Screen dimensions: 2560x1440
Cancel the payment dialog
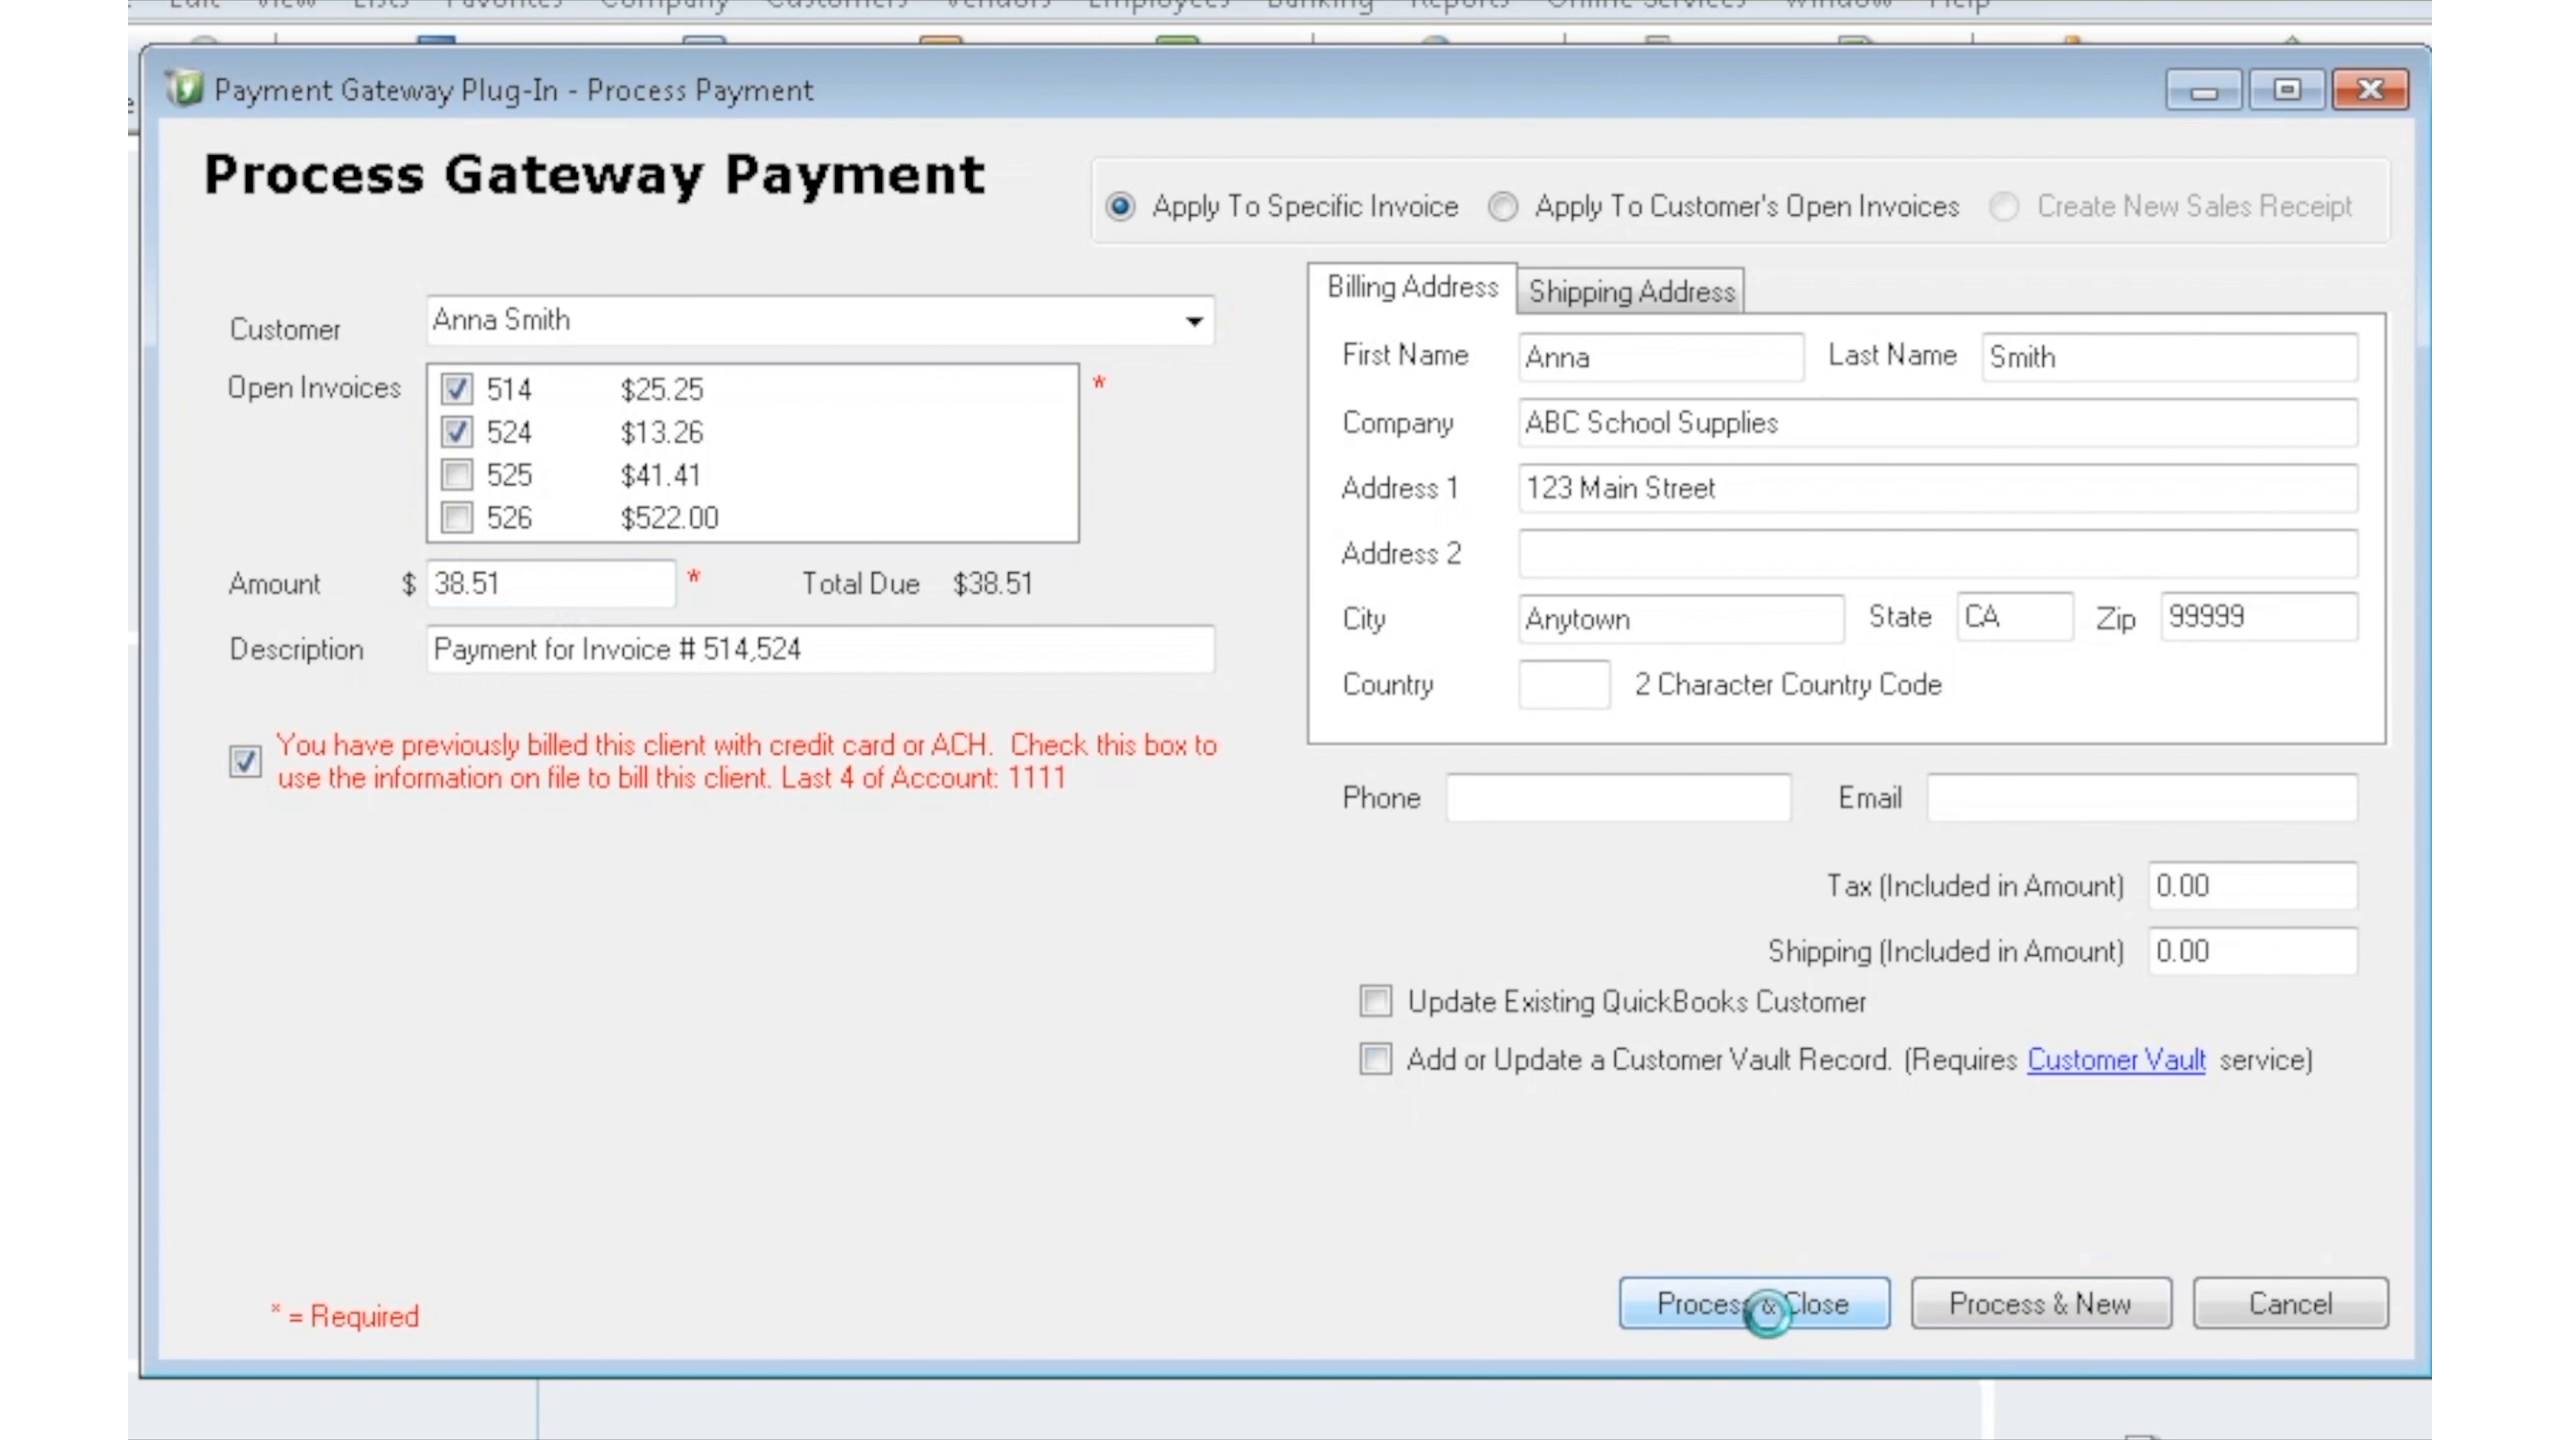point(2290,1303)
